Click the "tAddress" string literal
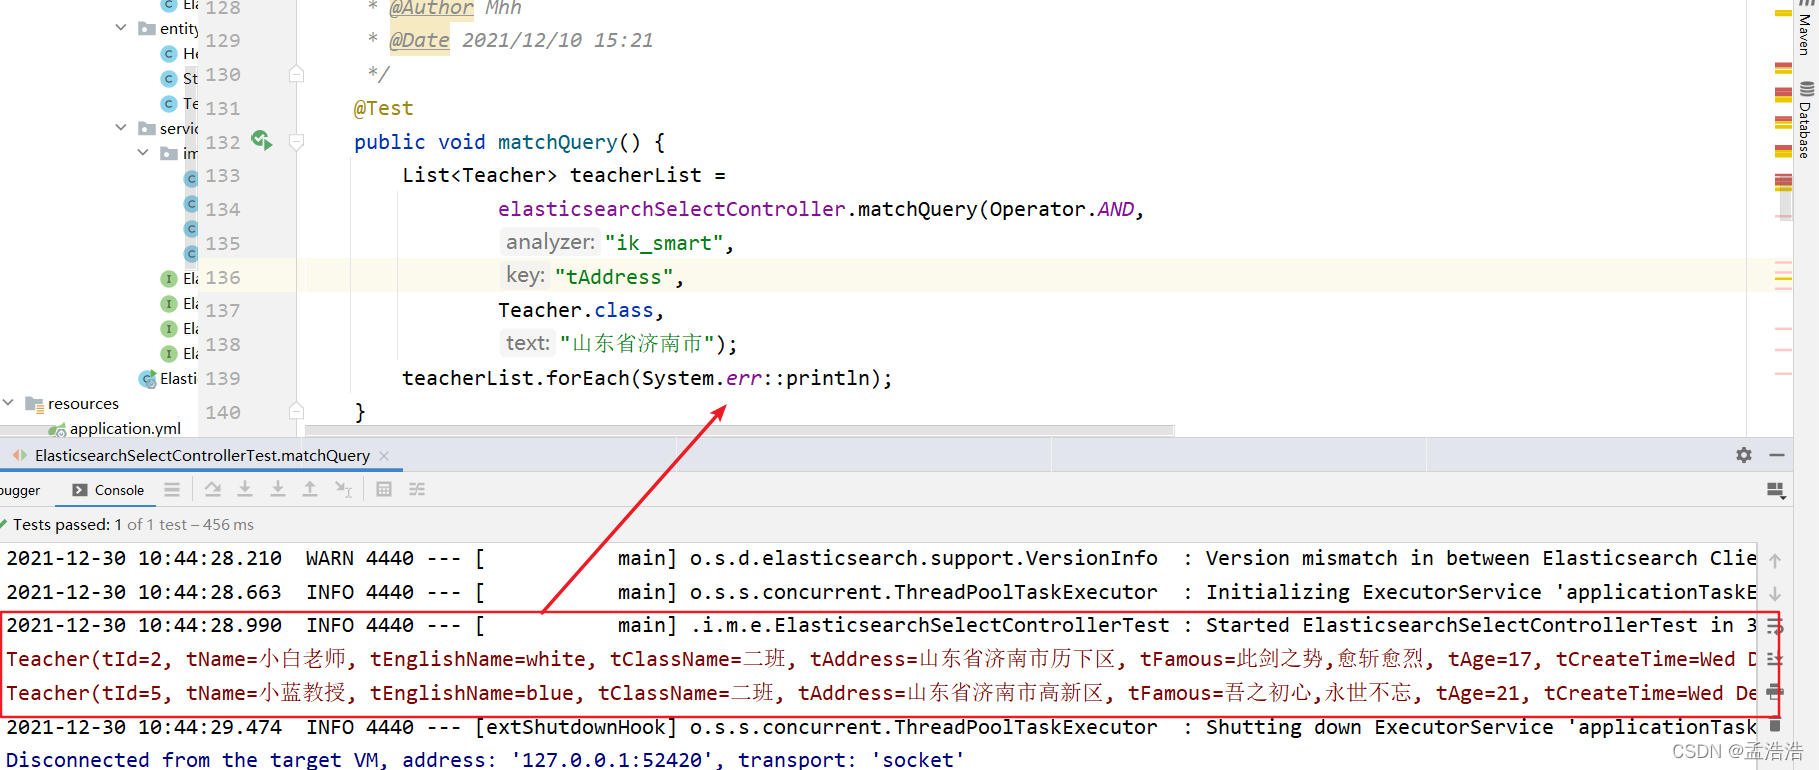Screen dimensions: 1819x770 [x=613, y=277]
